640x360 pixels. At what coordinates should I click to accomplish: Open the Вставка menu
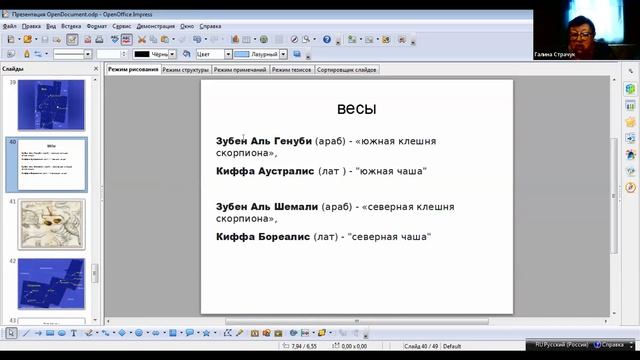pyautogui.click(x=71, y=26)
